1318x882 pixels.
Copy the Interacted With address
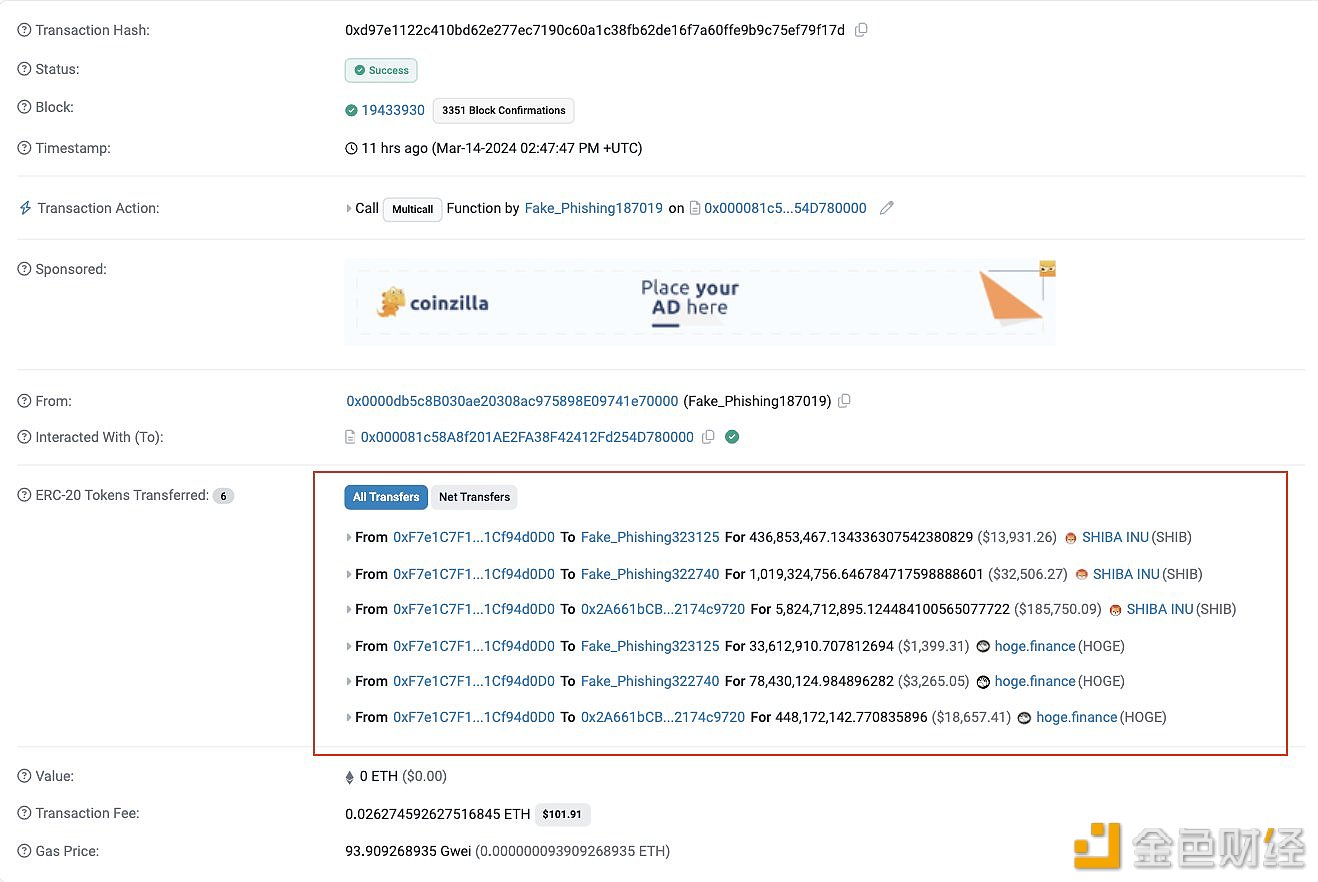tap(708, 437)
